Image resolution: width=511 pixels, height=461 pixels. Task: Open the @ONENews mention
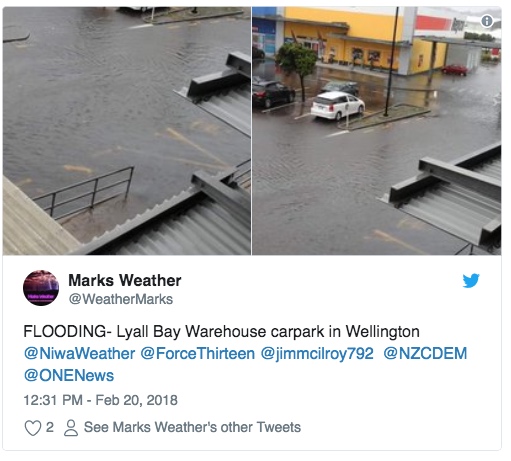(x=69, y=375)
